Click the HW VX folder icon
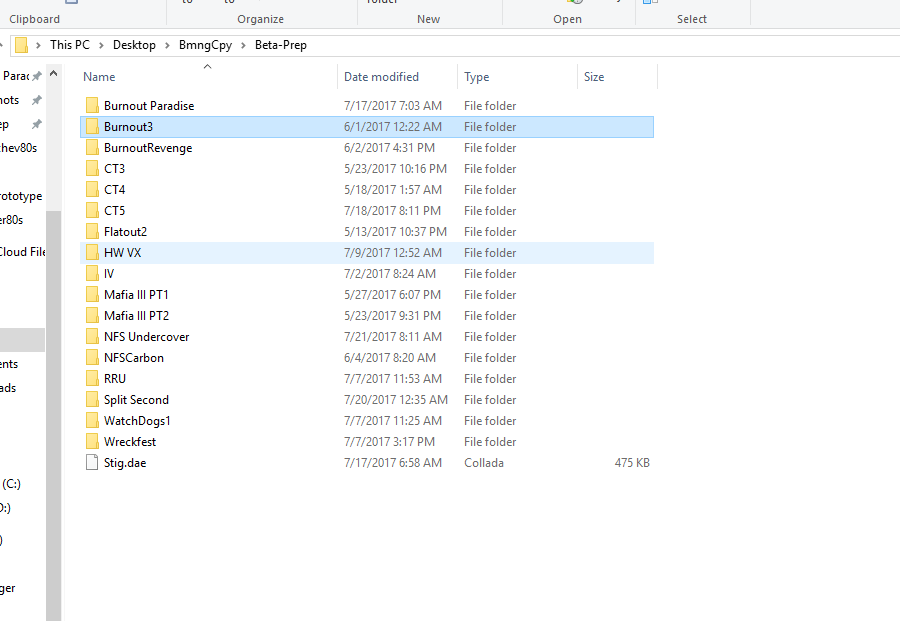Image resolution: width=900 pixels, height=621 pixels. tap(92, 253)
